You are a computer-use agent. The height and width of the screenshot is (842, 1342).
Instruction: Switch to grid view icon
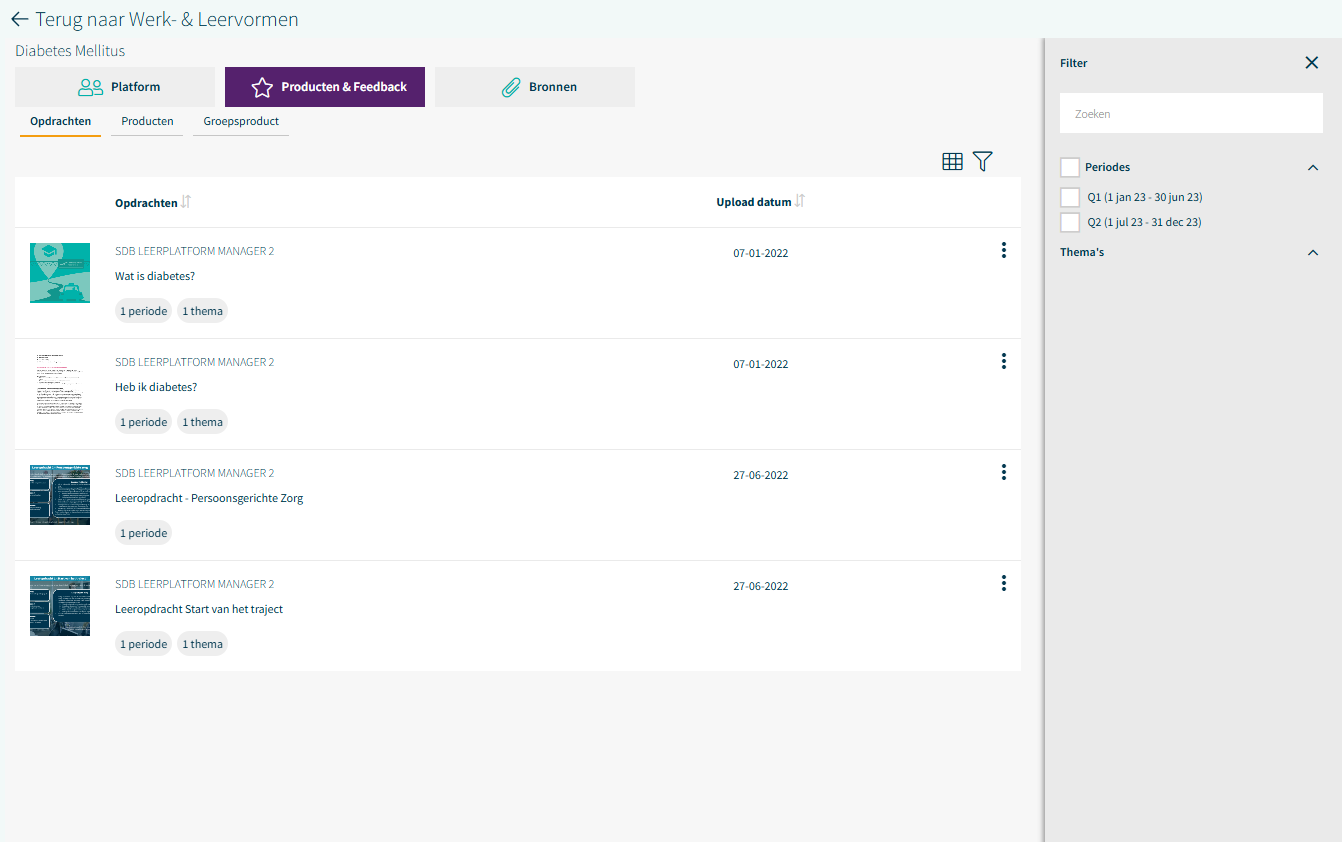(952, 162)
